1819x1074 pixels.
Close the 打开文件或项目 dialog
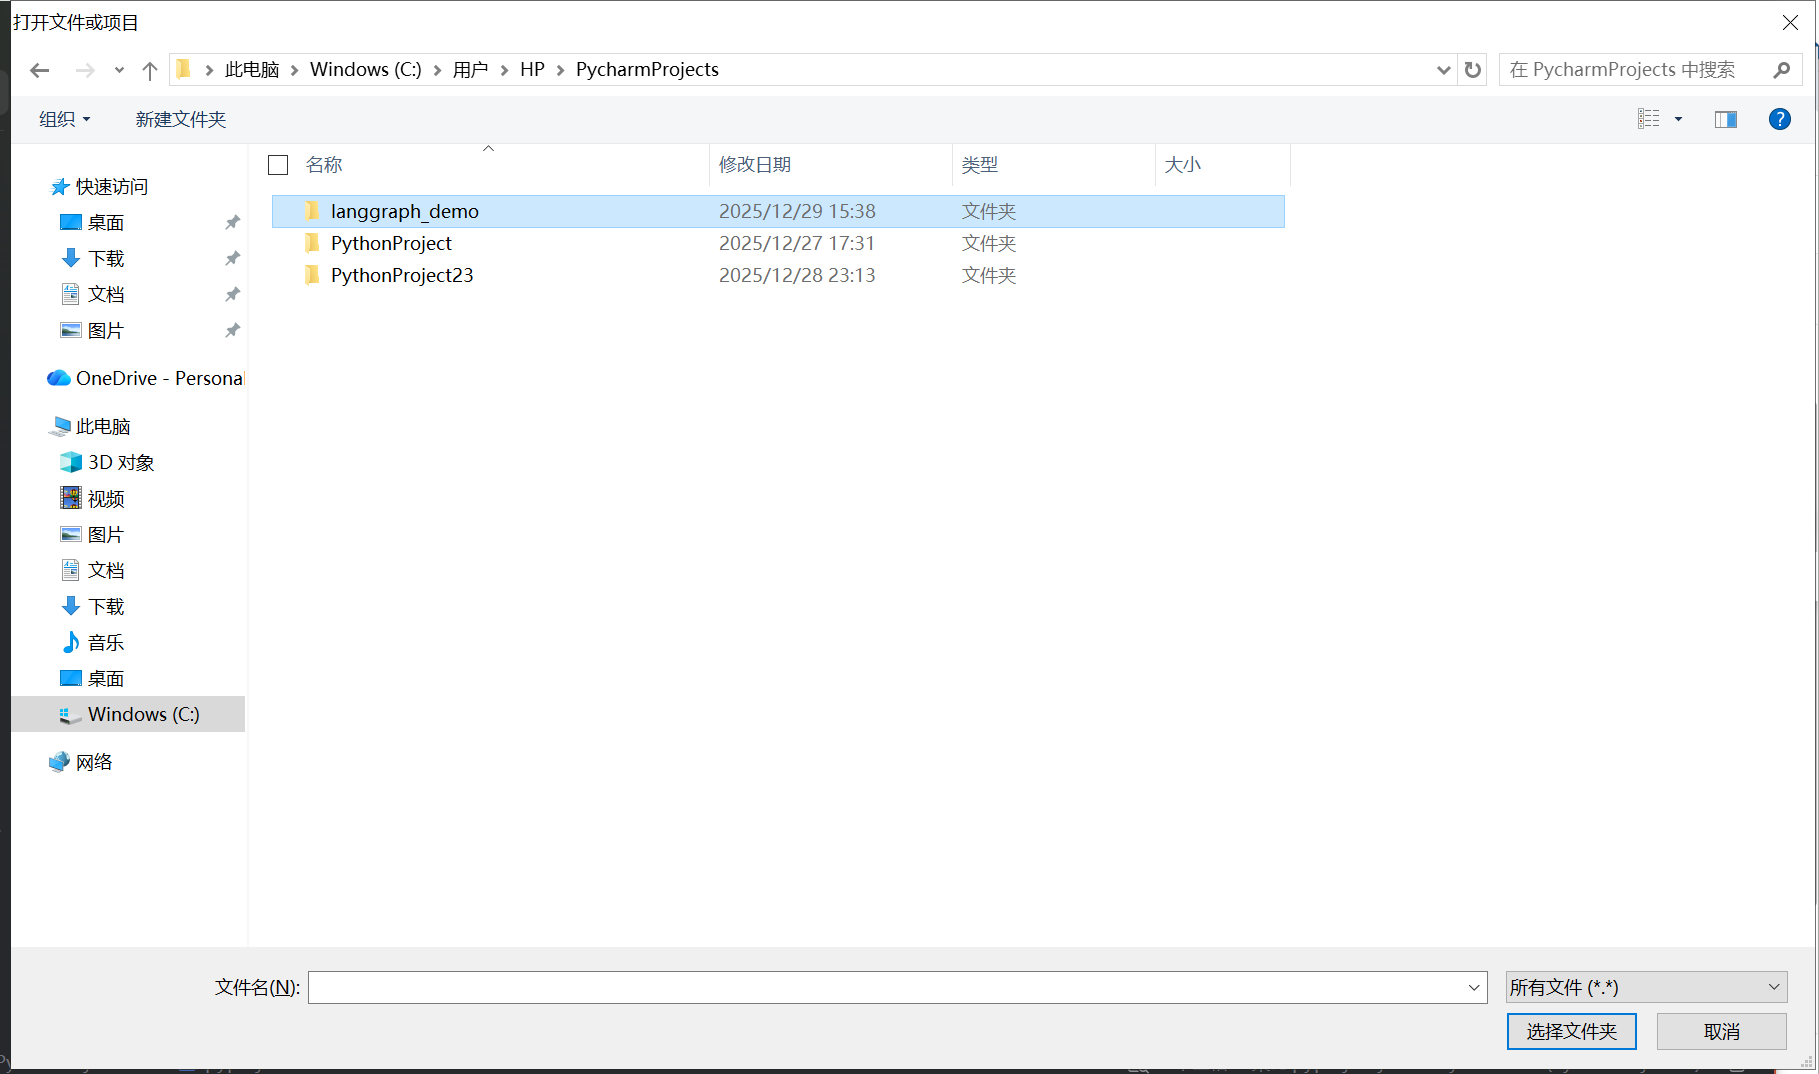pyautogui.click(x=1790, y=22)
